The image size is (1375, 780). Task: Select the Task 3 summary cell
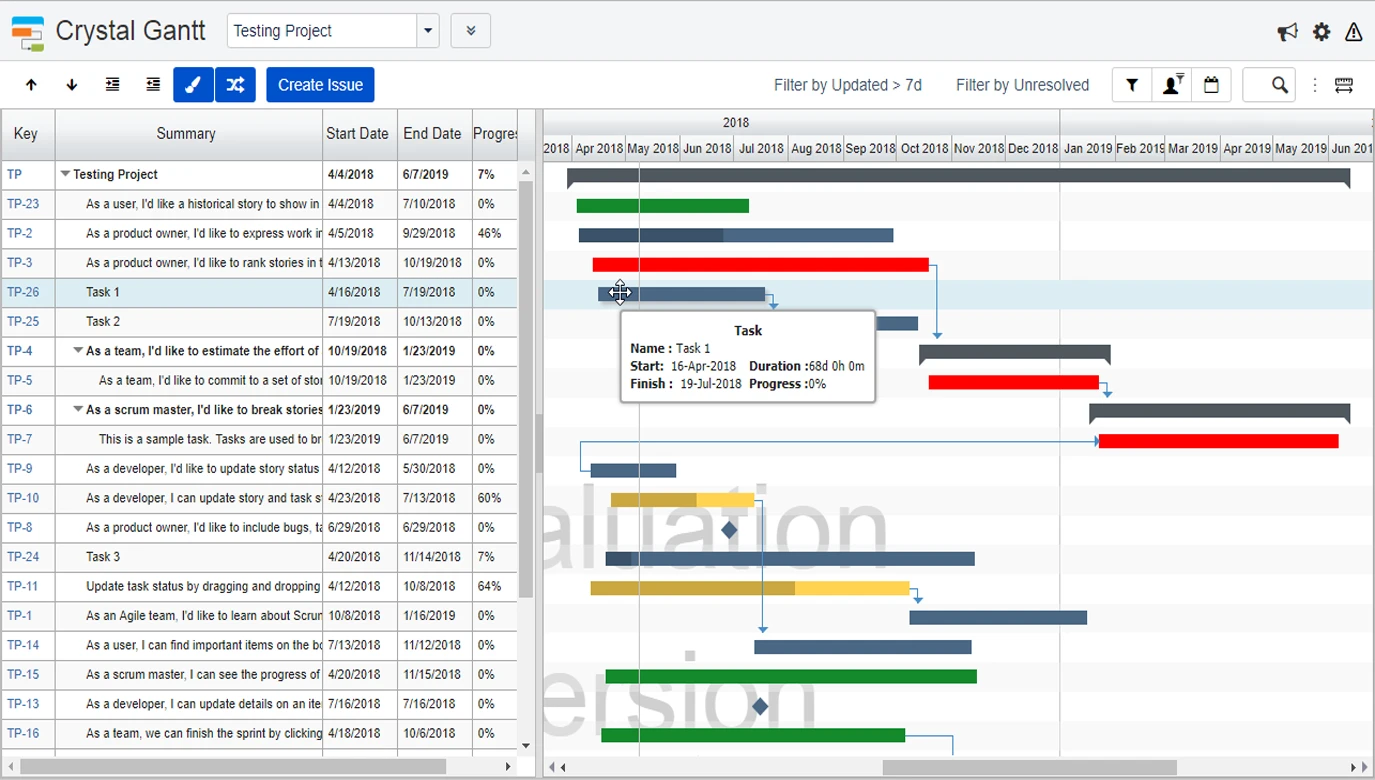pos(189,557)
